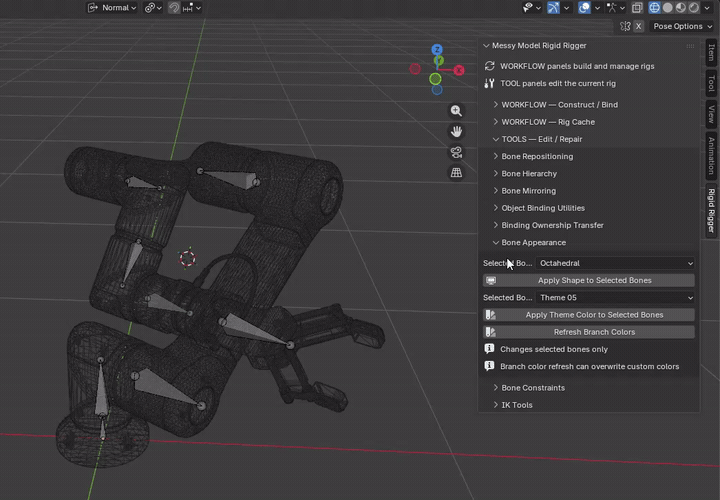720x500 pixels.
Task: Open the Pose Options dropdown
Action: pos(682,26)
